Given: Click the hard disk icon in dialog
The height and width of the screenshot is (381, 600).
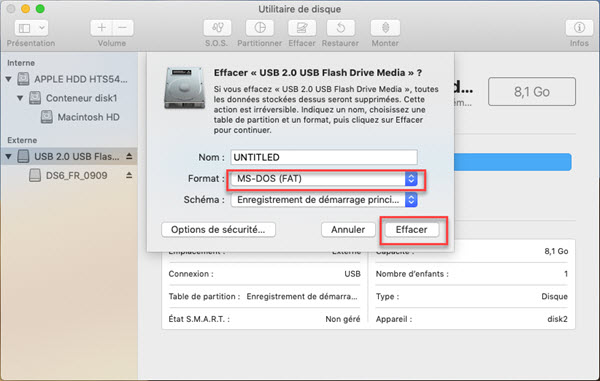Looking at the screenshot, I should pyautogui.click(x=184, y=88).
